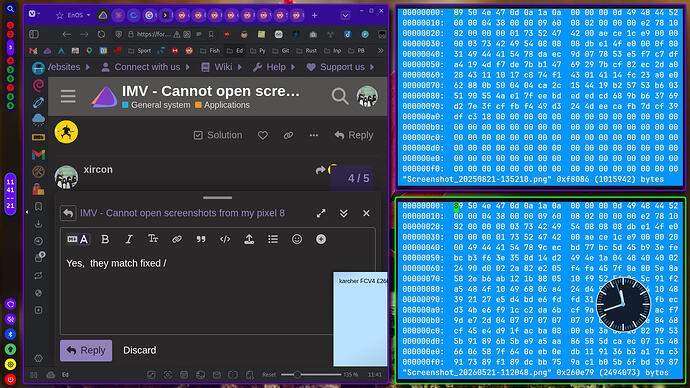
Task: Expand the Wiki menu
Action: click(222, 67)
